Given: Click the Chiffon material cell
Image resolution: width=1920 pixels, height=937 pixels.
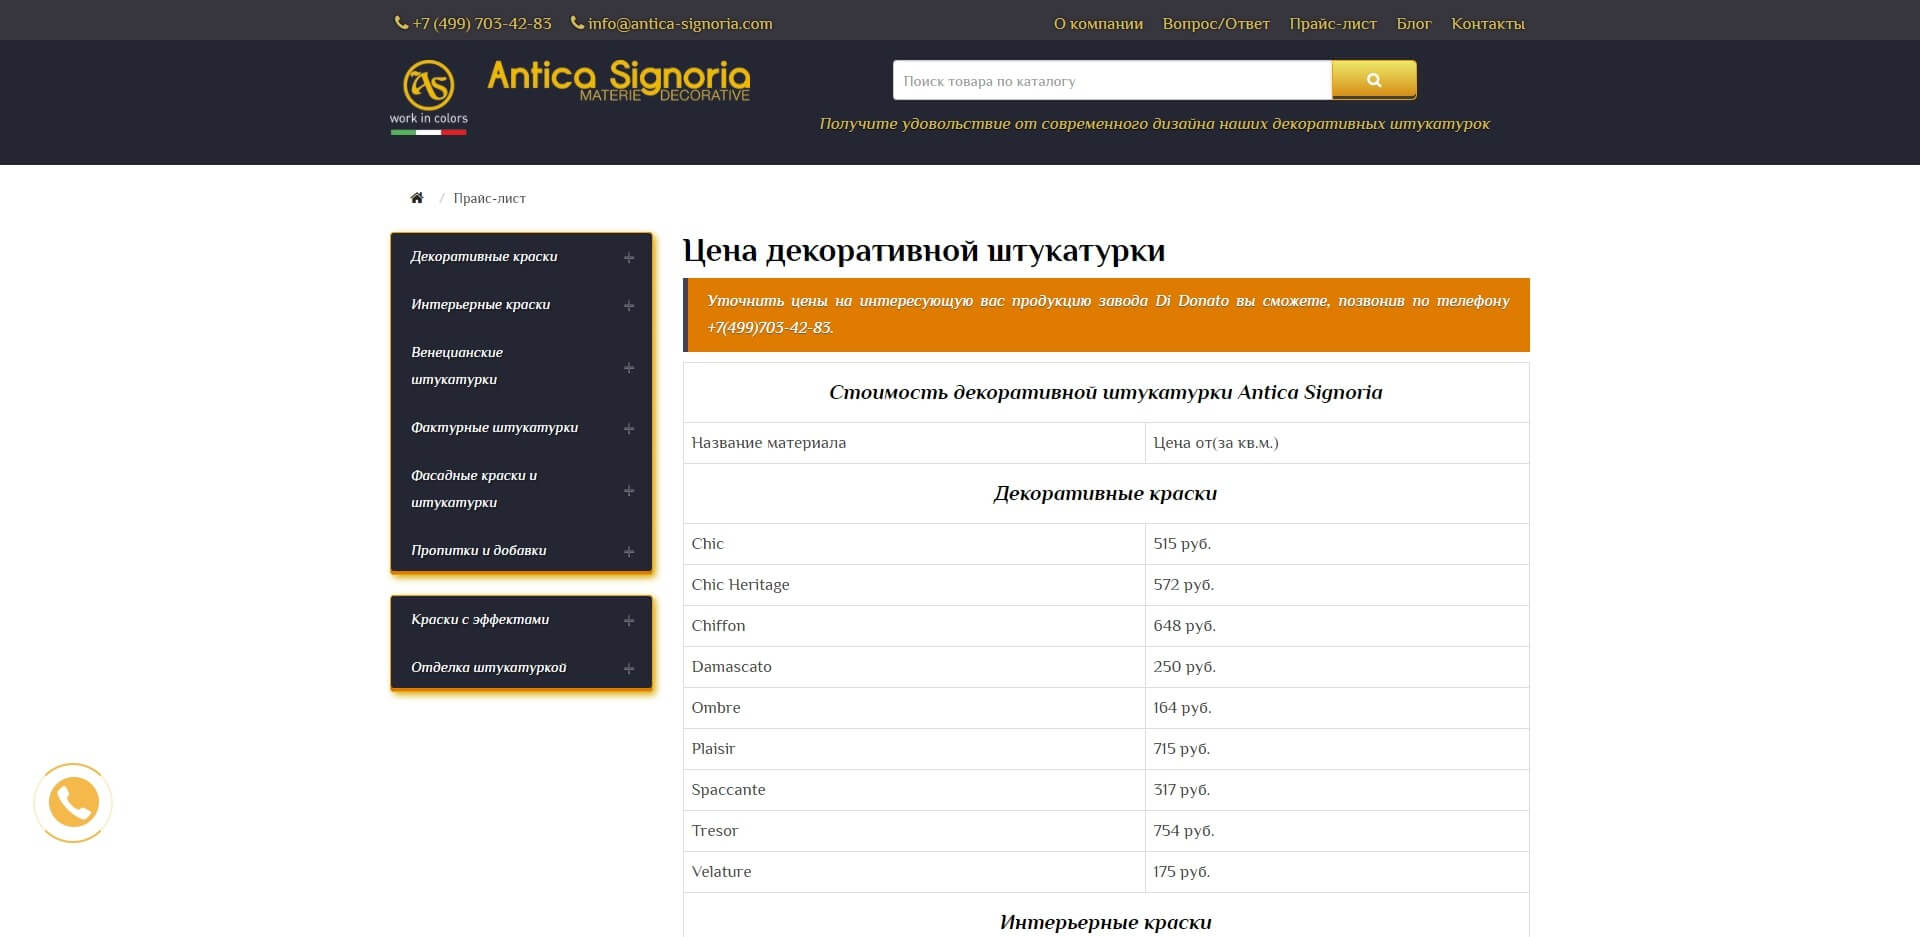Looking at the screenshot, I should coord(914,626).
